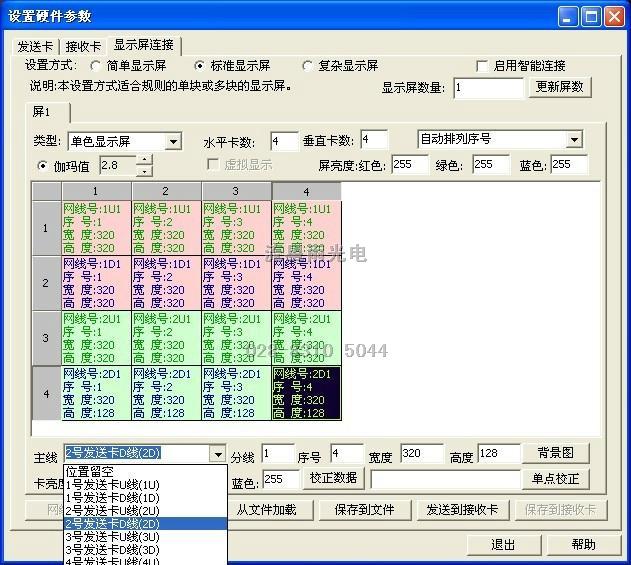Enable 启用智能连接 checkbox
The height and width of the screenshot is (565, 631).
tap(481, 66)
